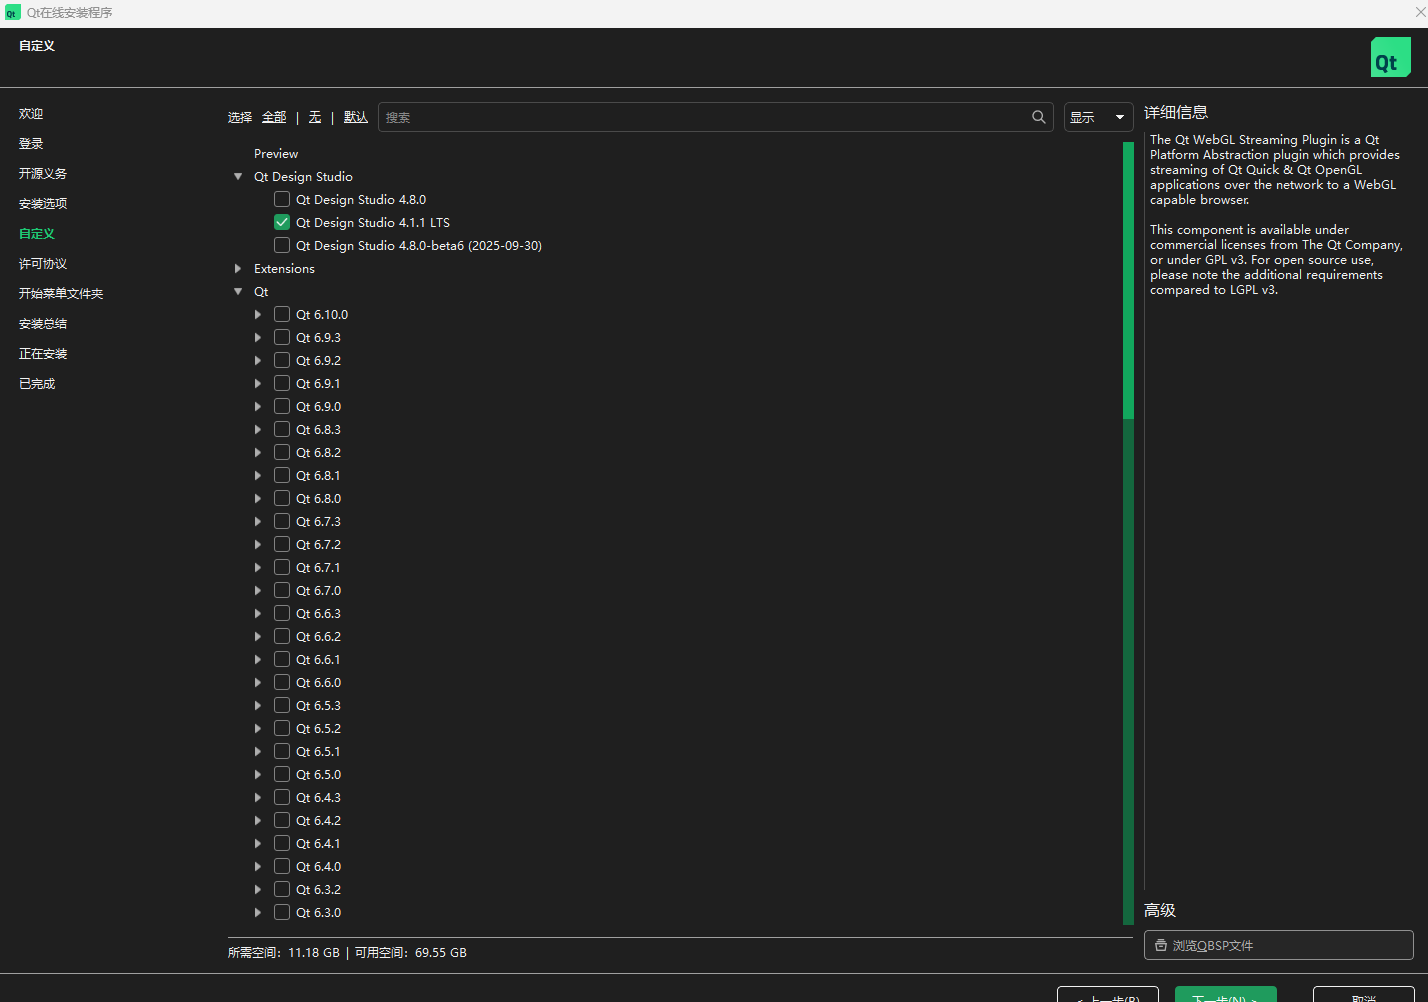Expand the Qt 6.8.0 node
The width and height of the screenshot is (1428, 1002).
[258, 498]
